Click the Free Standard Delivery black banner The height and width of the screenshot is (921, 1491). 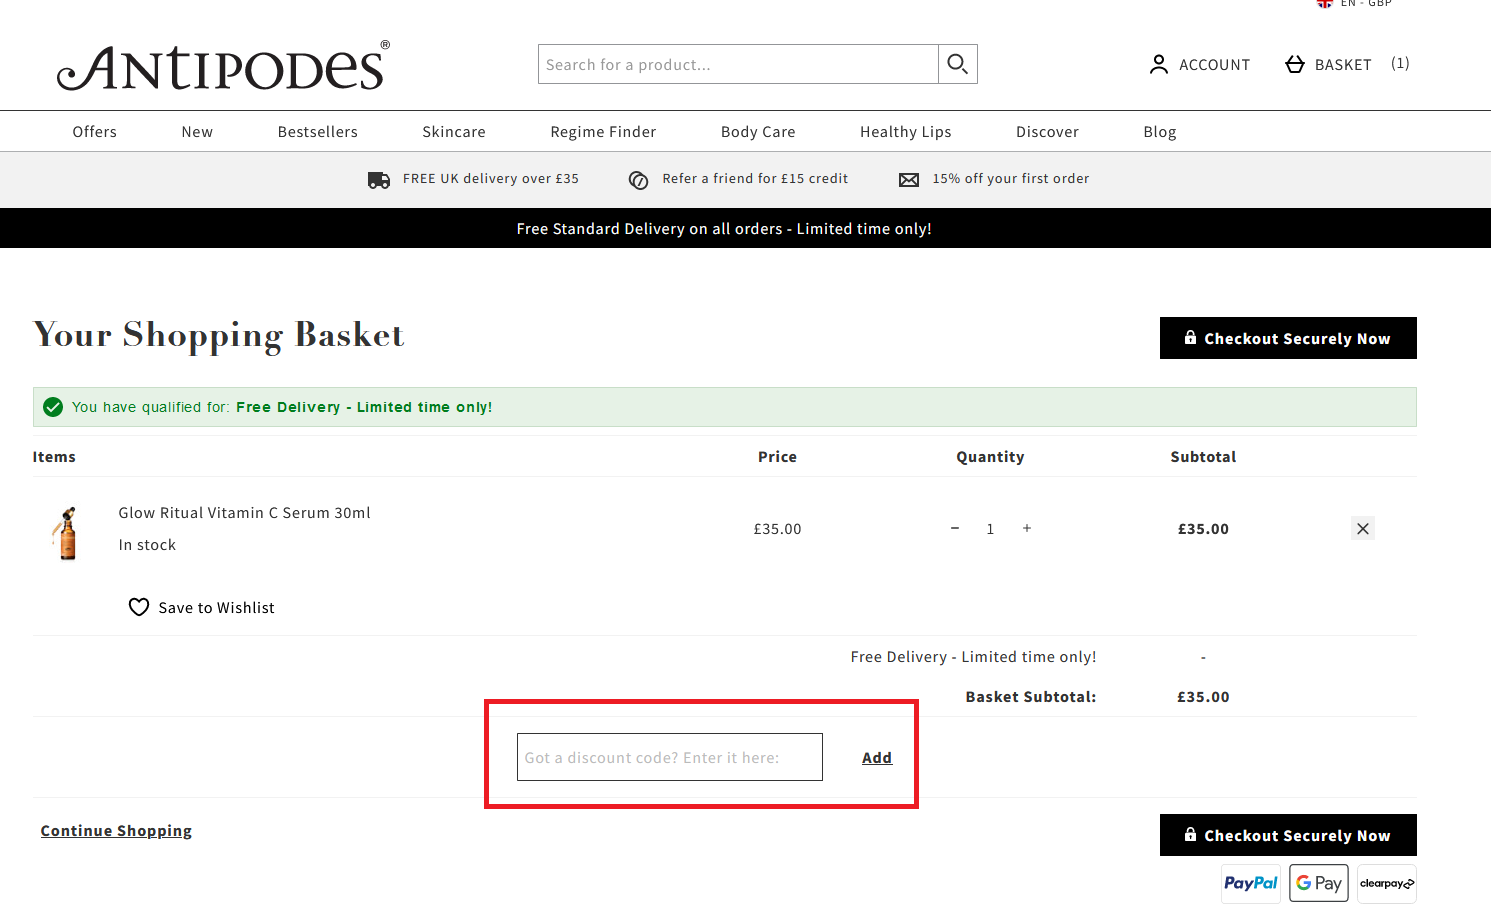pos(745,228)
